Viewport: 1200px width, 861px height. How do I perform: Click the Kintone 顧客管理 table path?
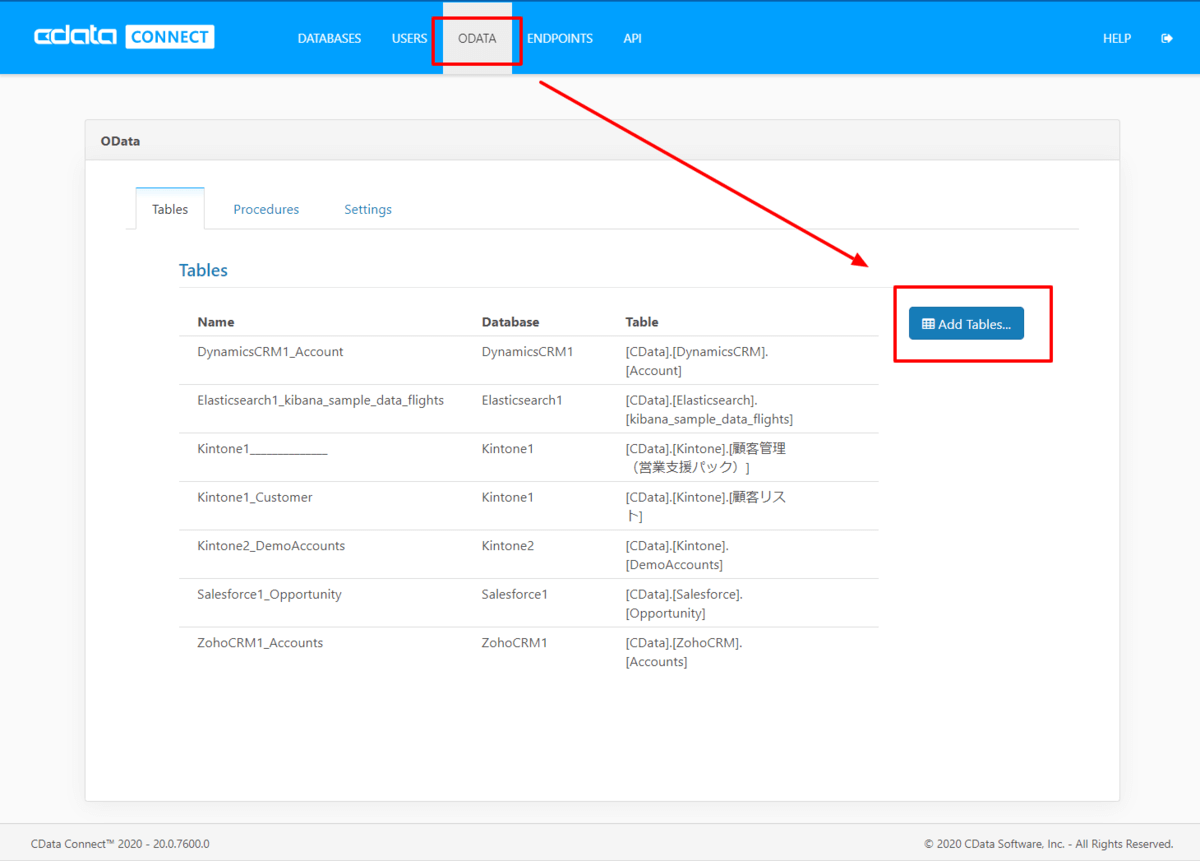click(x=706, y=458)
